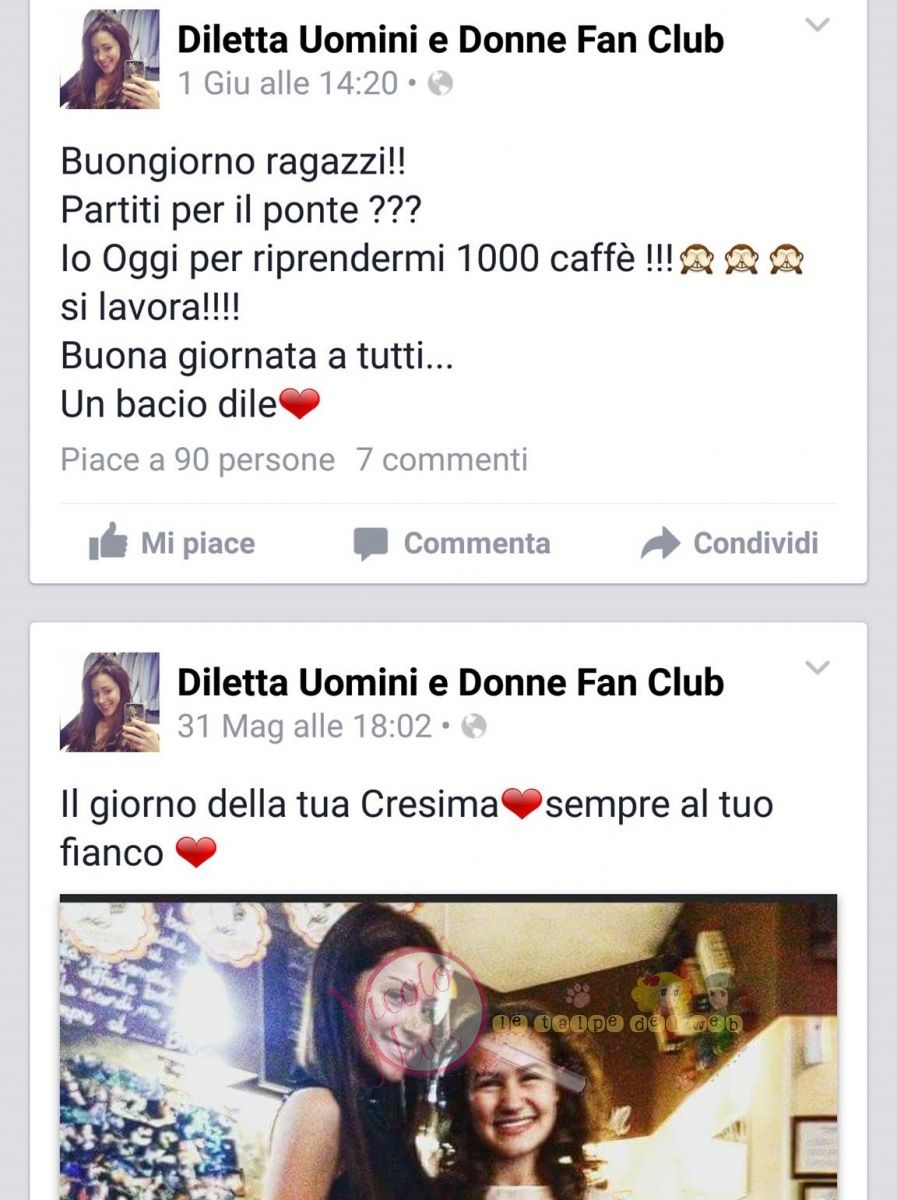The height and width of the screenshot is (1200, 897).
Task: Click the thumbs-up icon on the first post
Action: [108, 542]
